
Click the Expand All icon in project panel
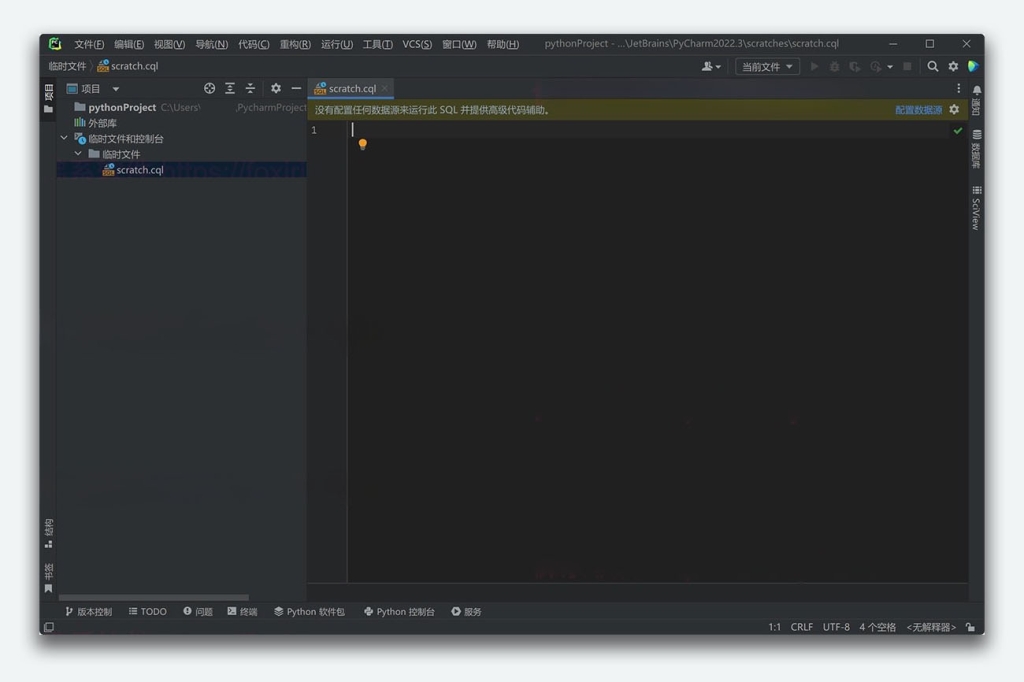[x=230, y=88]
